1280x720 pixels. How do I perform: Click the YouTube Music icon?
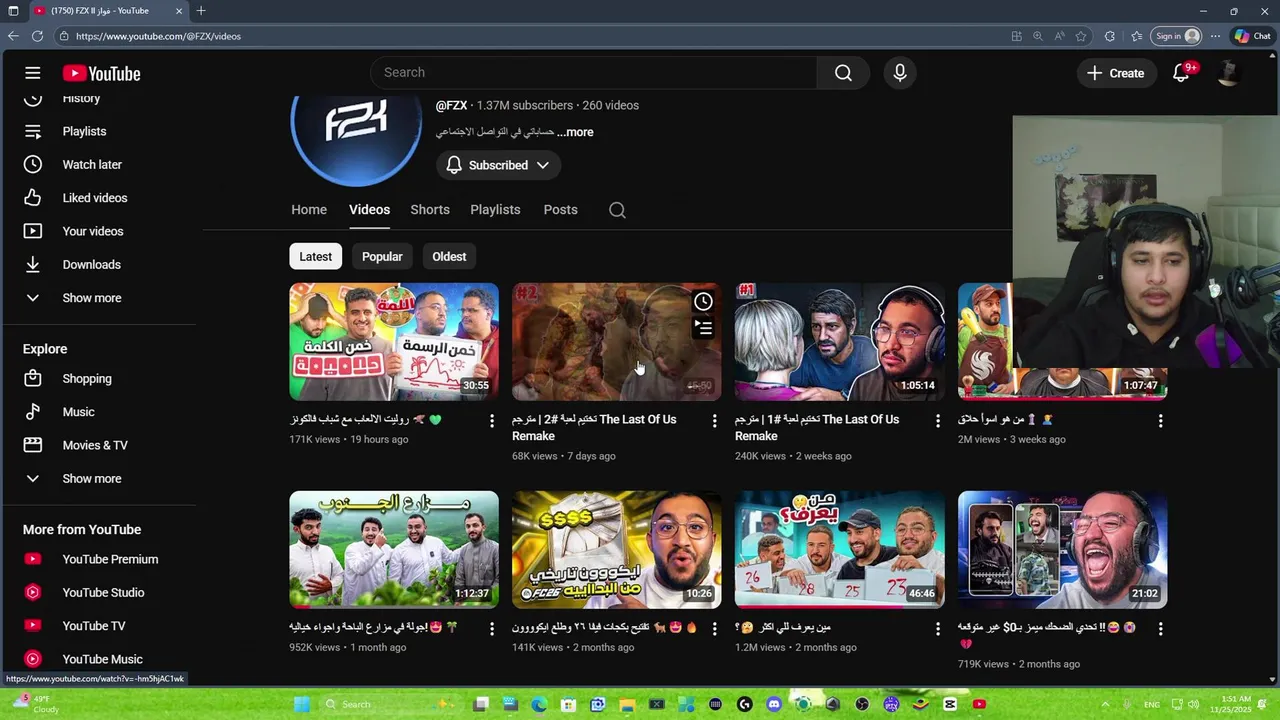tap(33, 659)
